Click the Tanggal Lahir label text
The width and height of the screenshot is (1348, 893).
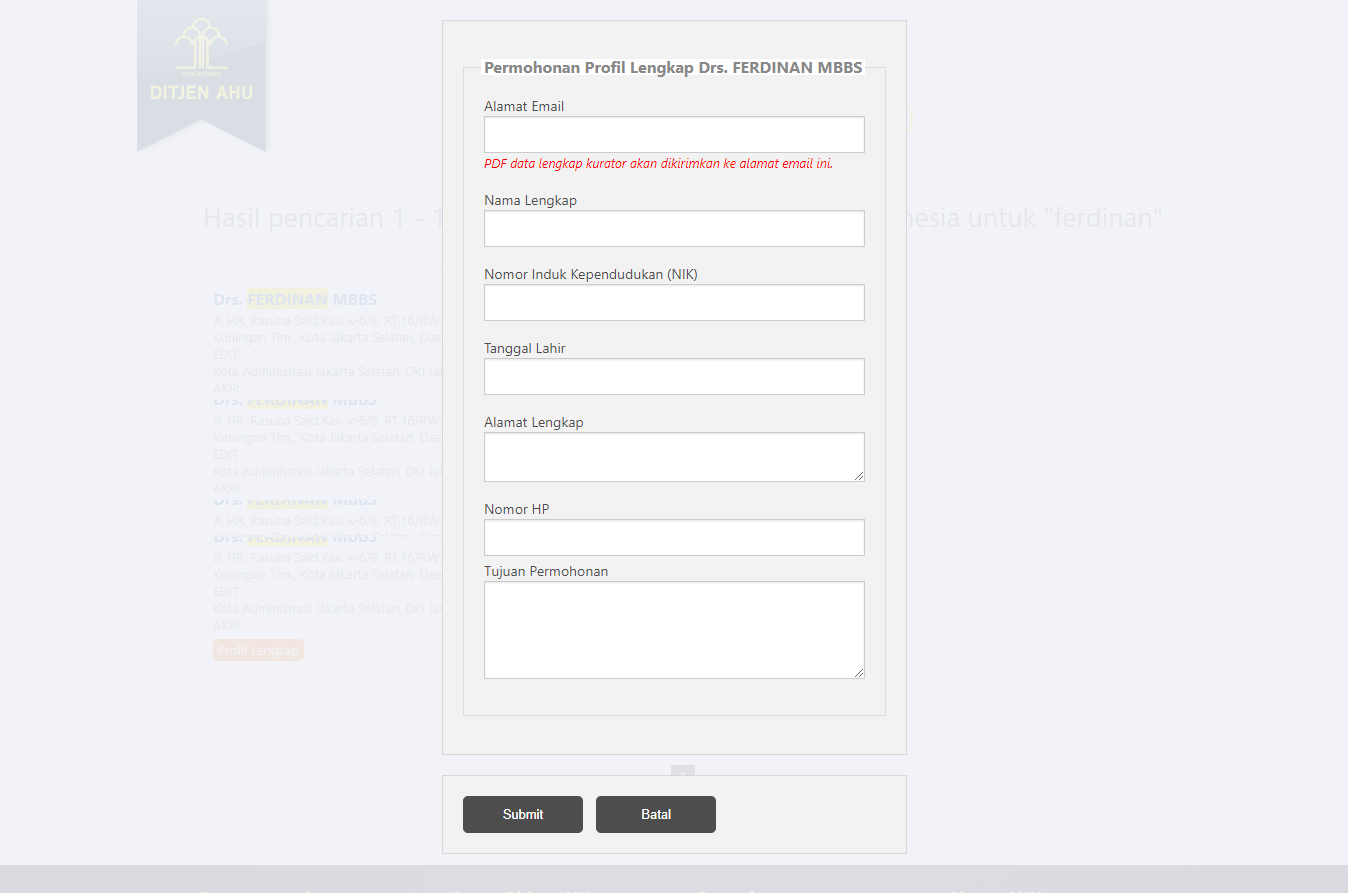pos(525,349)
